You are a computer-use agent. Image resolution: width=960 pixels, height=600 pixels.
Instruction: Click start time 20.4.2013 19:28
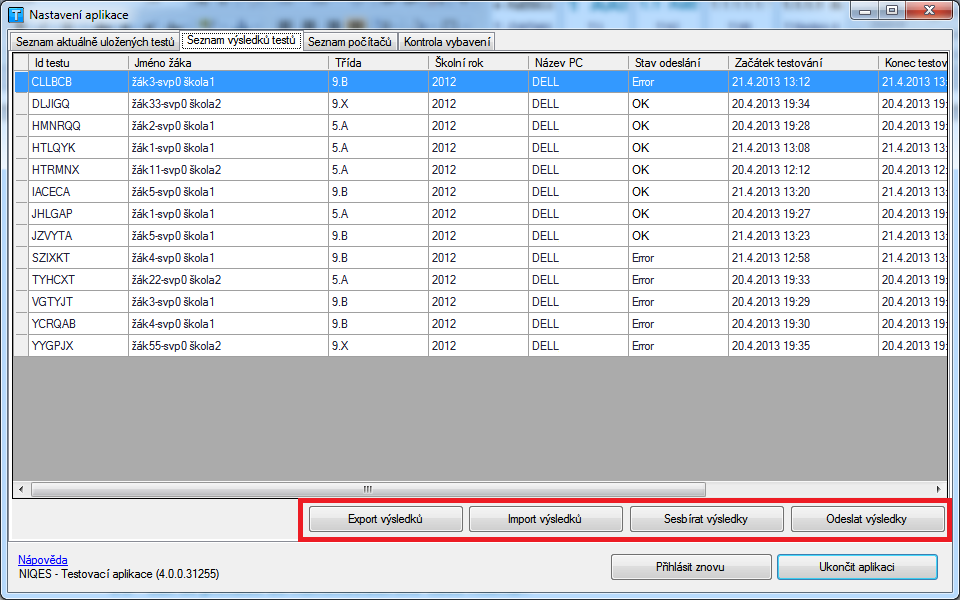click(803, 126)
